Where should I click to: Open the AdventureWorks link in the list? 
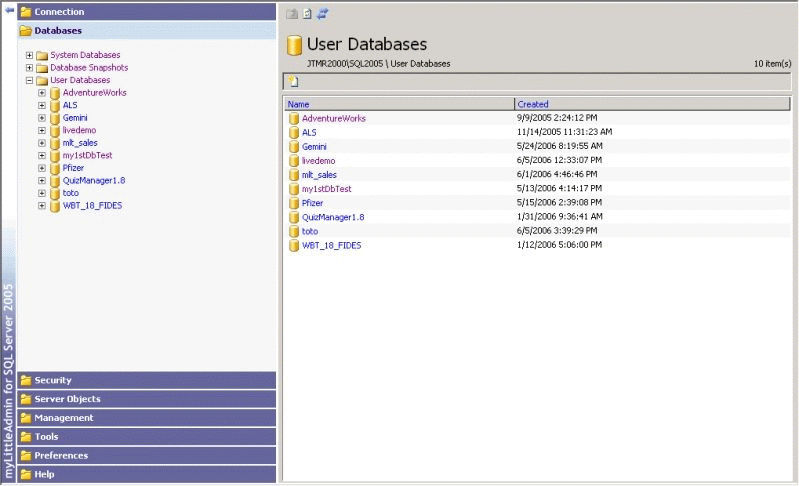[334, 118]
